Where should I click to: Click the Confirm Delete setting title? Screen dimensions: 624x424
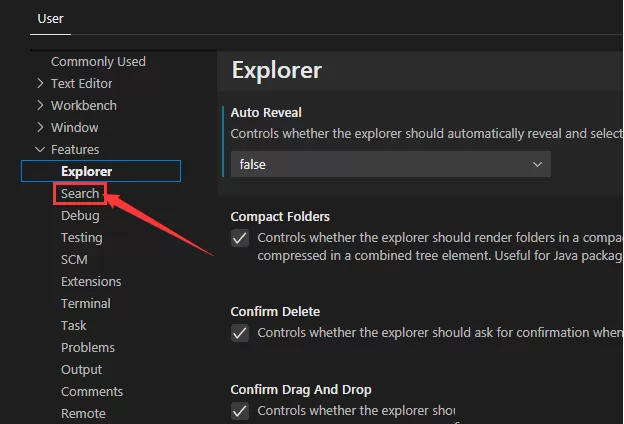(x=275, y=311)
